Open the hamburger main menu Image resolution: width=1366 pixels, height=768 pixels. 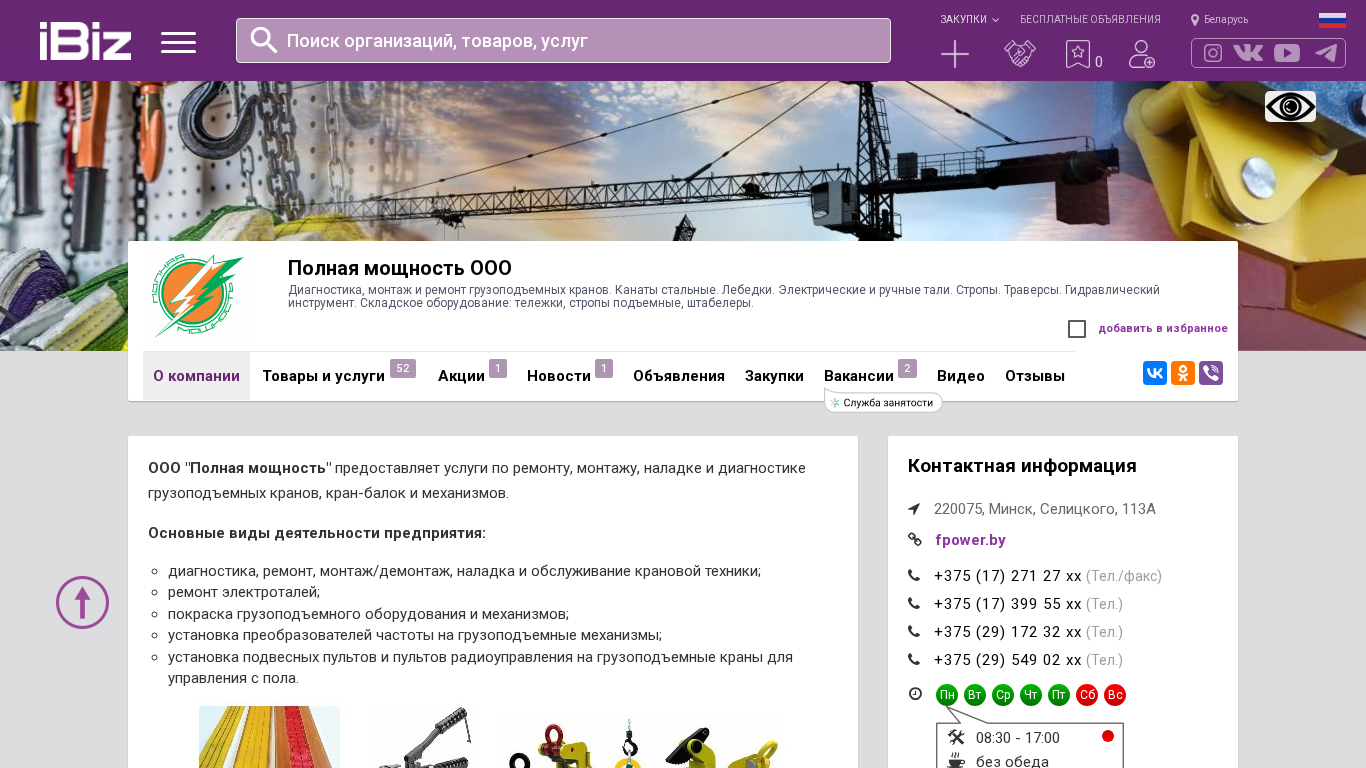(x=178, y=42)
